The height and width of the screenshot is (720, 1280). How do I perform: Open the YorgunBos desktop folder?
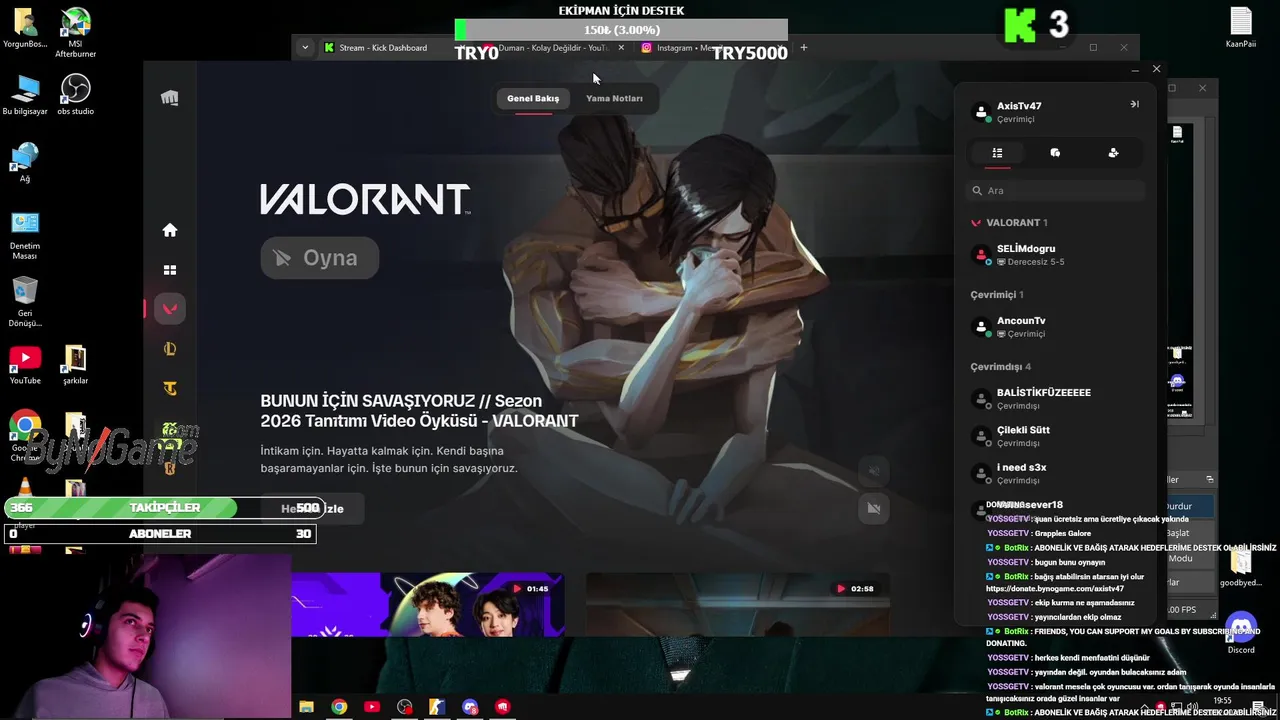coord(25,28)
